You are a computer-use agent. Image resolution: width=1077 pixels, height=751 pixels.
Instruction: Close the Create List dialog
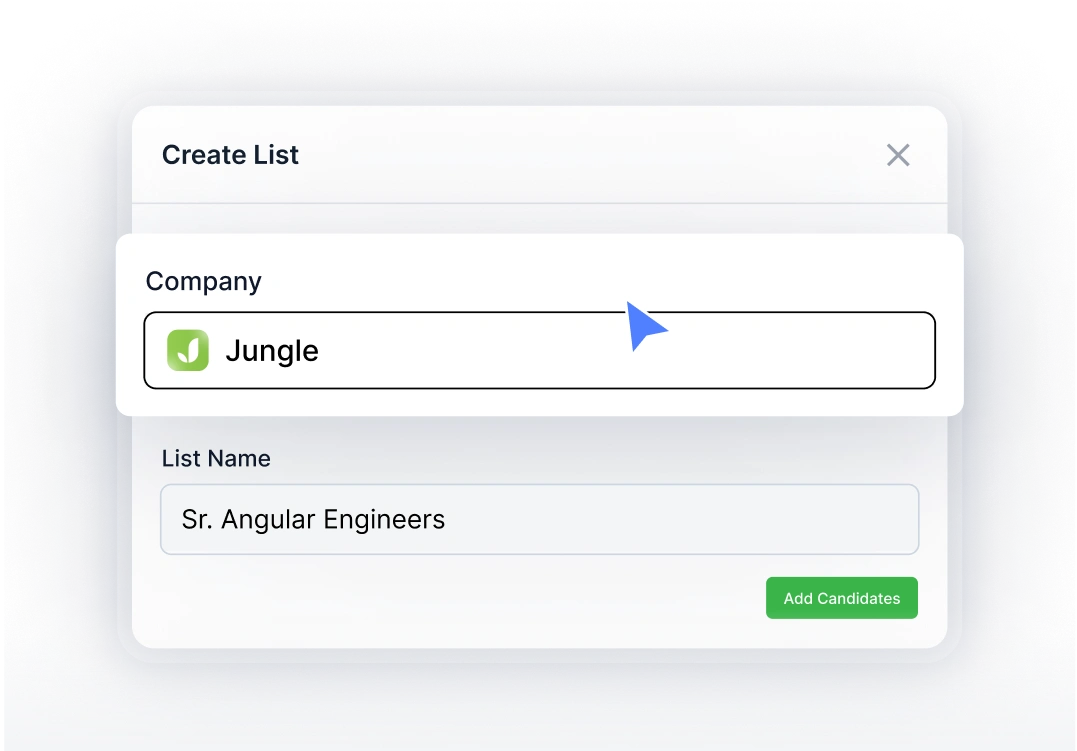pyautogui.click(x=898, y=155)
